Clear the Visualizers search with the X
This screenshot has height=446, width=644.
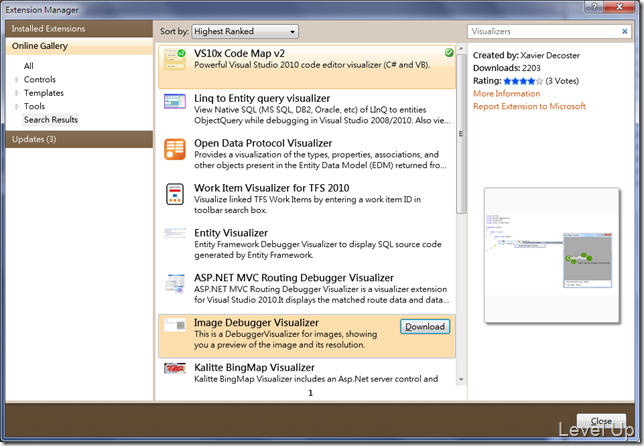point(625,31)
